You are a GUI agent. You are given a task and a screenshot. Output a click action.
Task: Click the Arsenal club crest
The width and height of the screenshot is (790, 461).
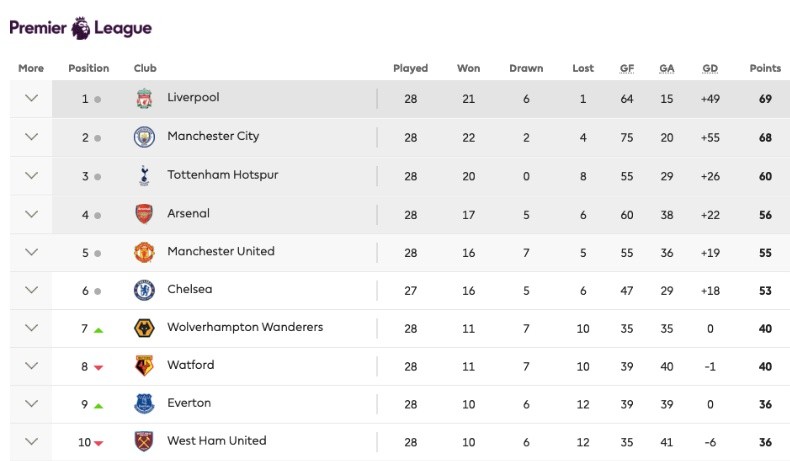144,213
